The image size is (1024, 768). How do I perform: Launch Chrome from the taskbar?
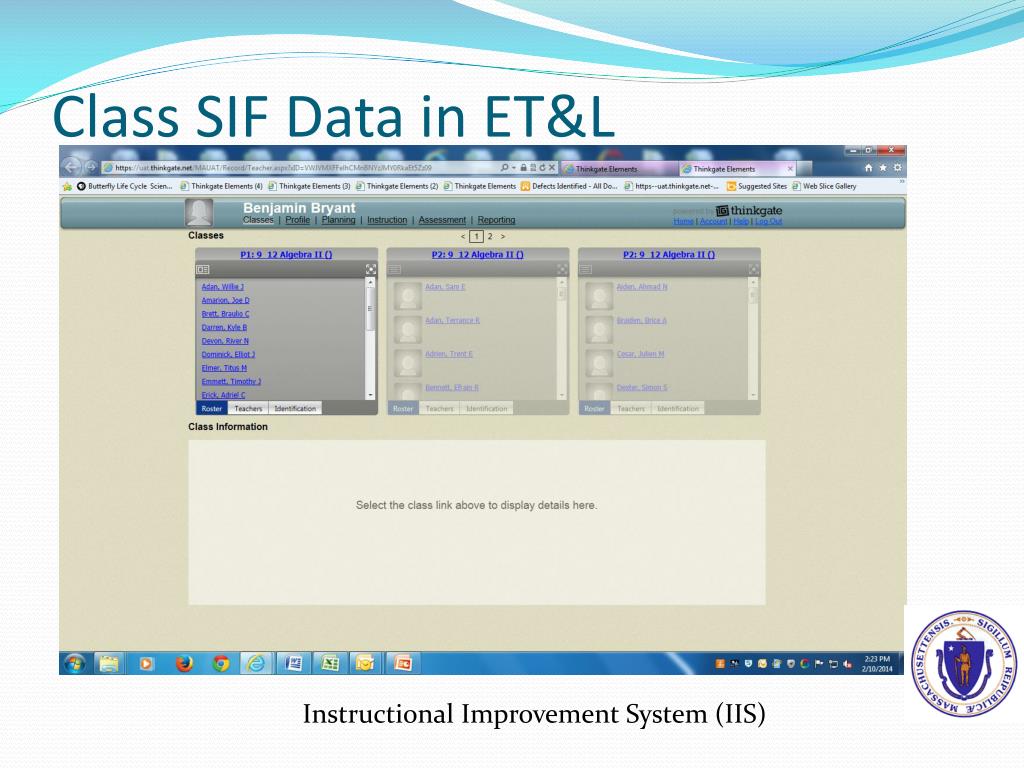pos(221,664)
